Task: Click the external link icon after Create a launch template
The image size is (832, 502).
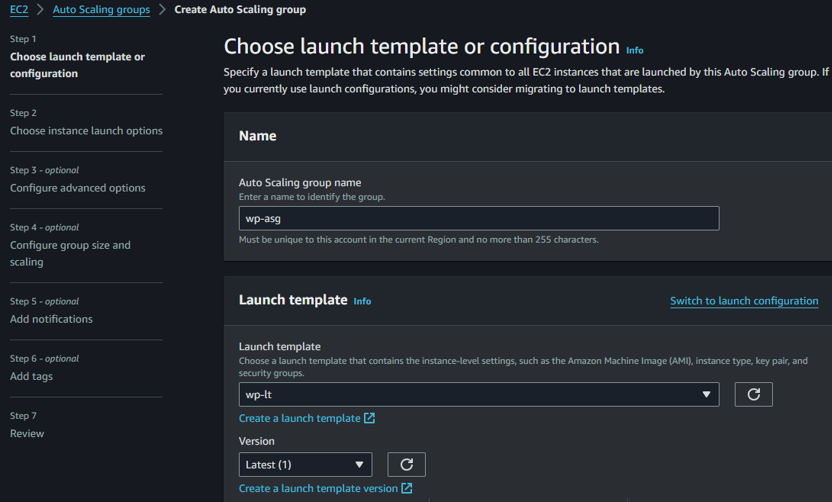Action: pyautogui.click(x=370, y=418)
